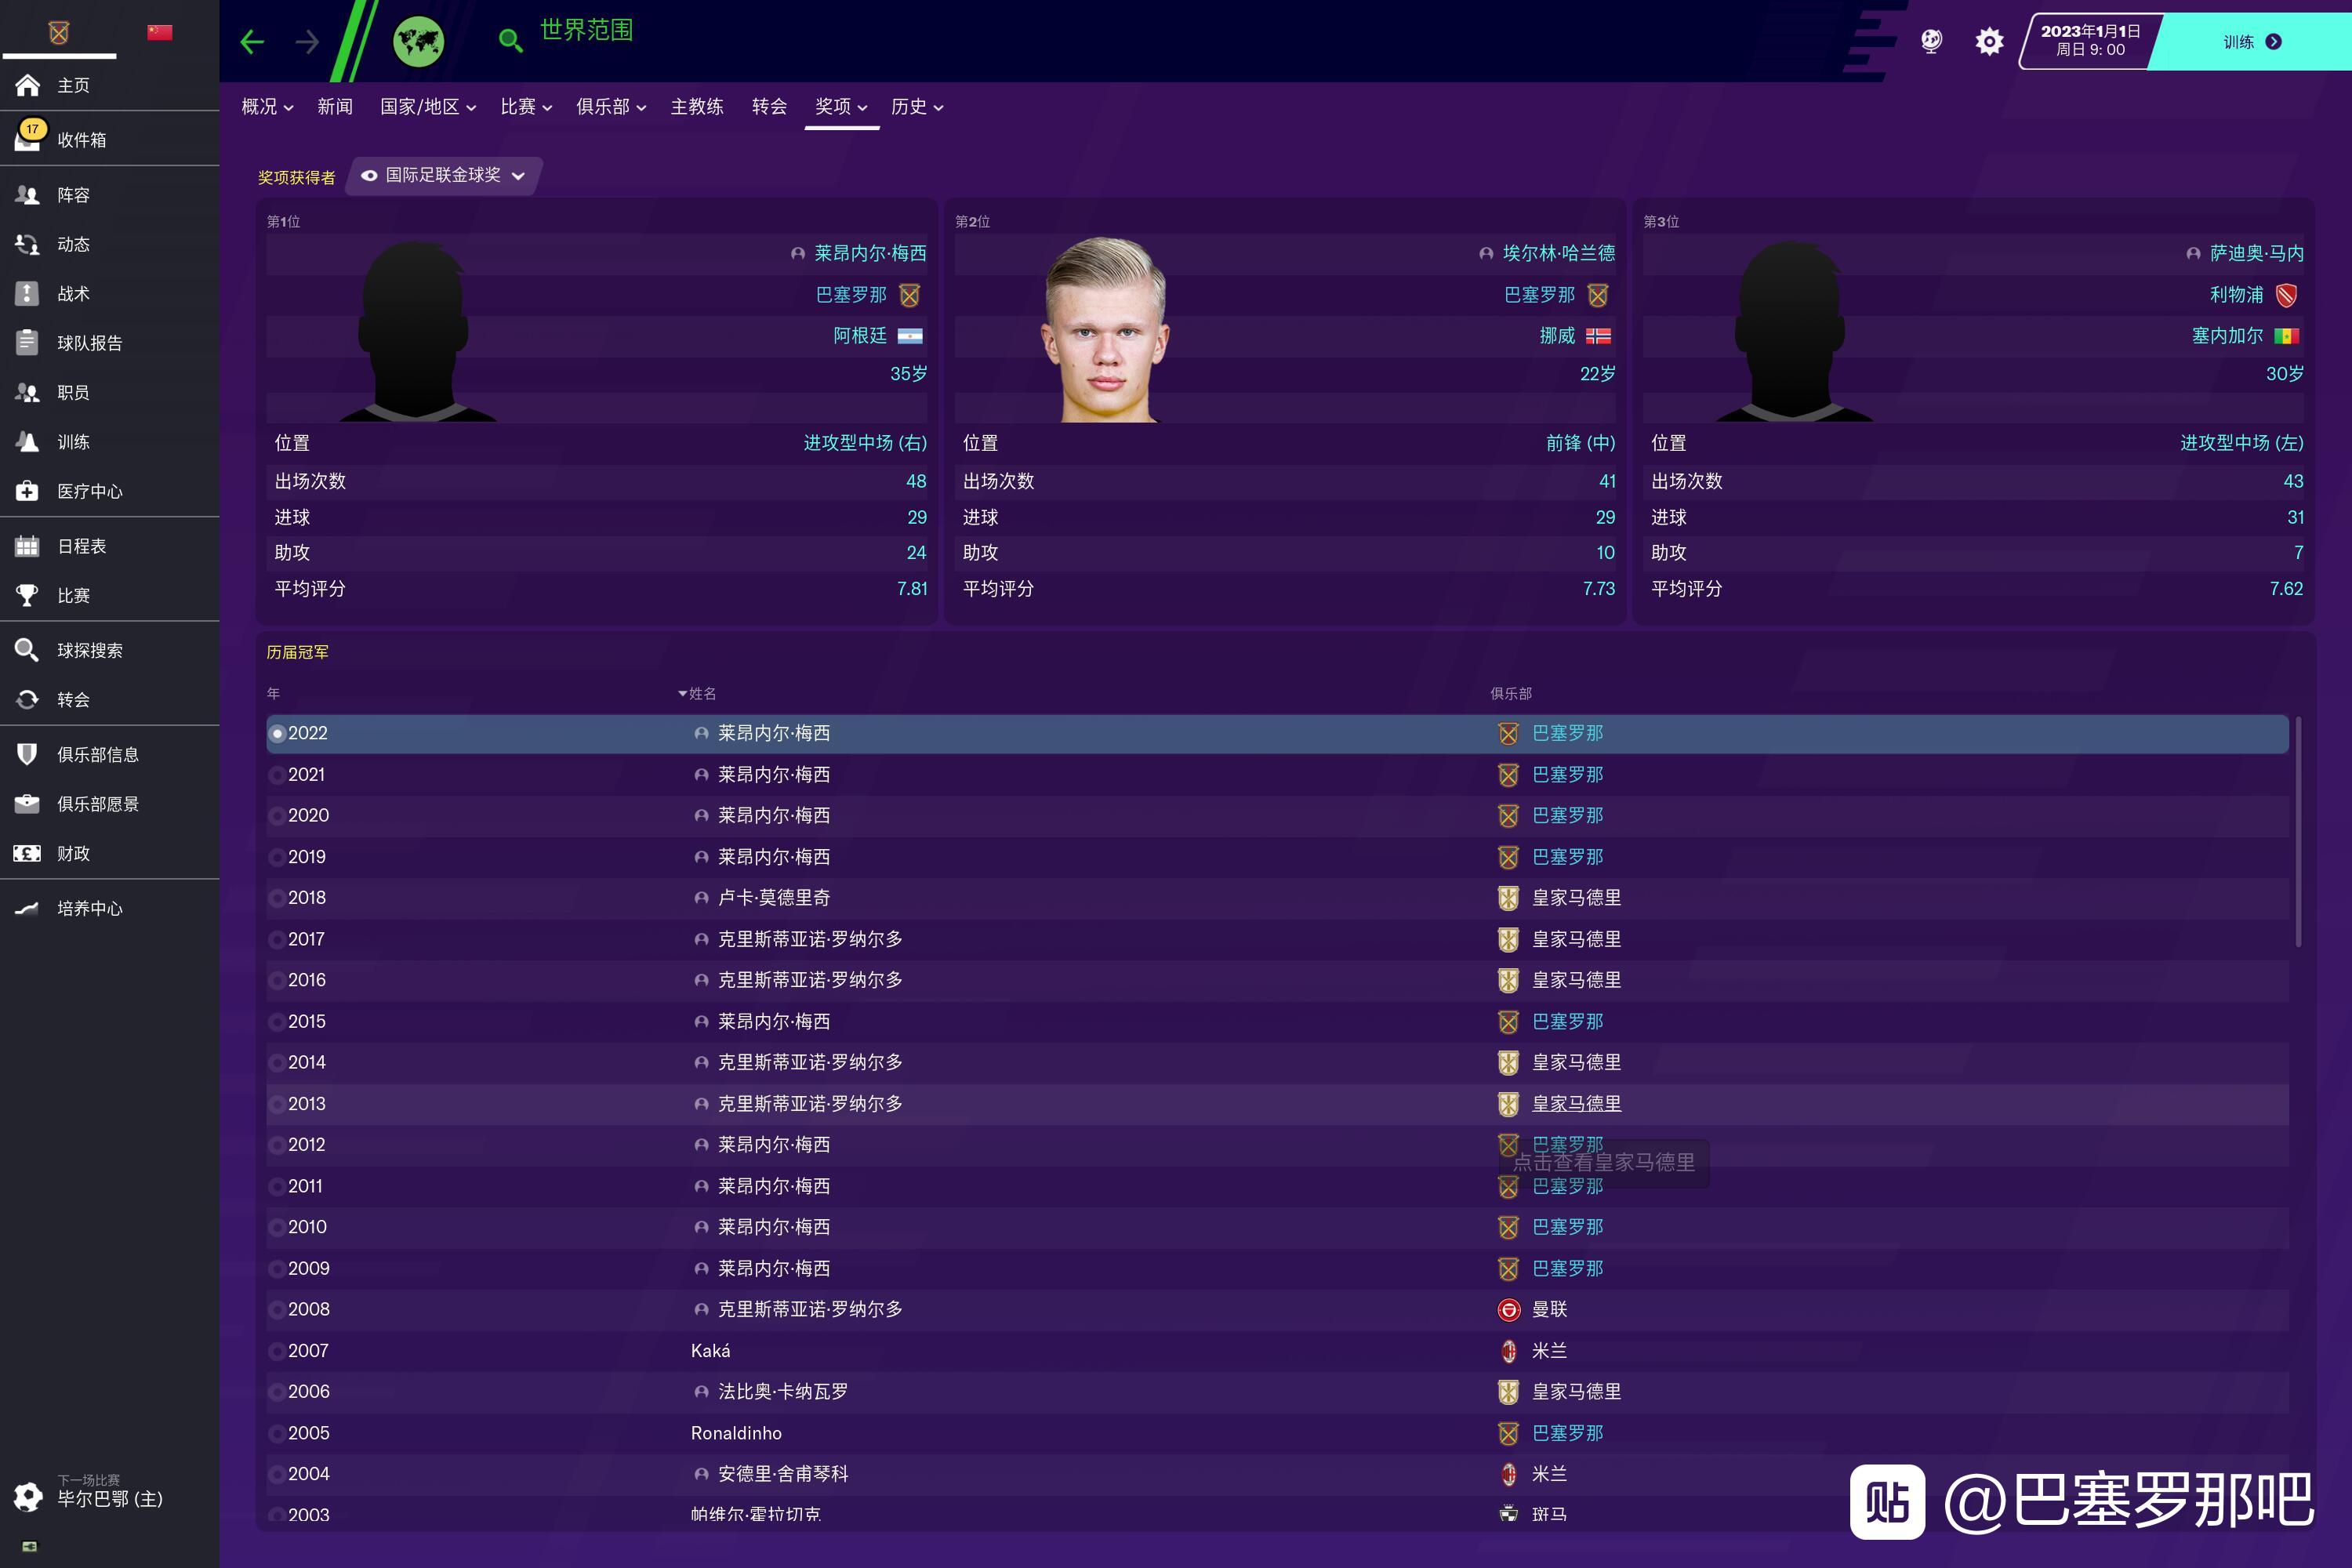Screen dimensions: 2352x1568
Task: Click the green back arrow icon
Action: (252, 42)
